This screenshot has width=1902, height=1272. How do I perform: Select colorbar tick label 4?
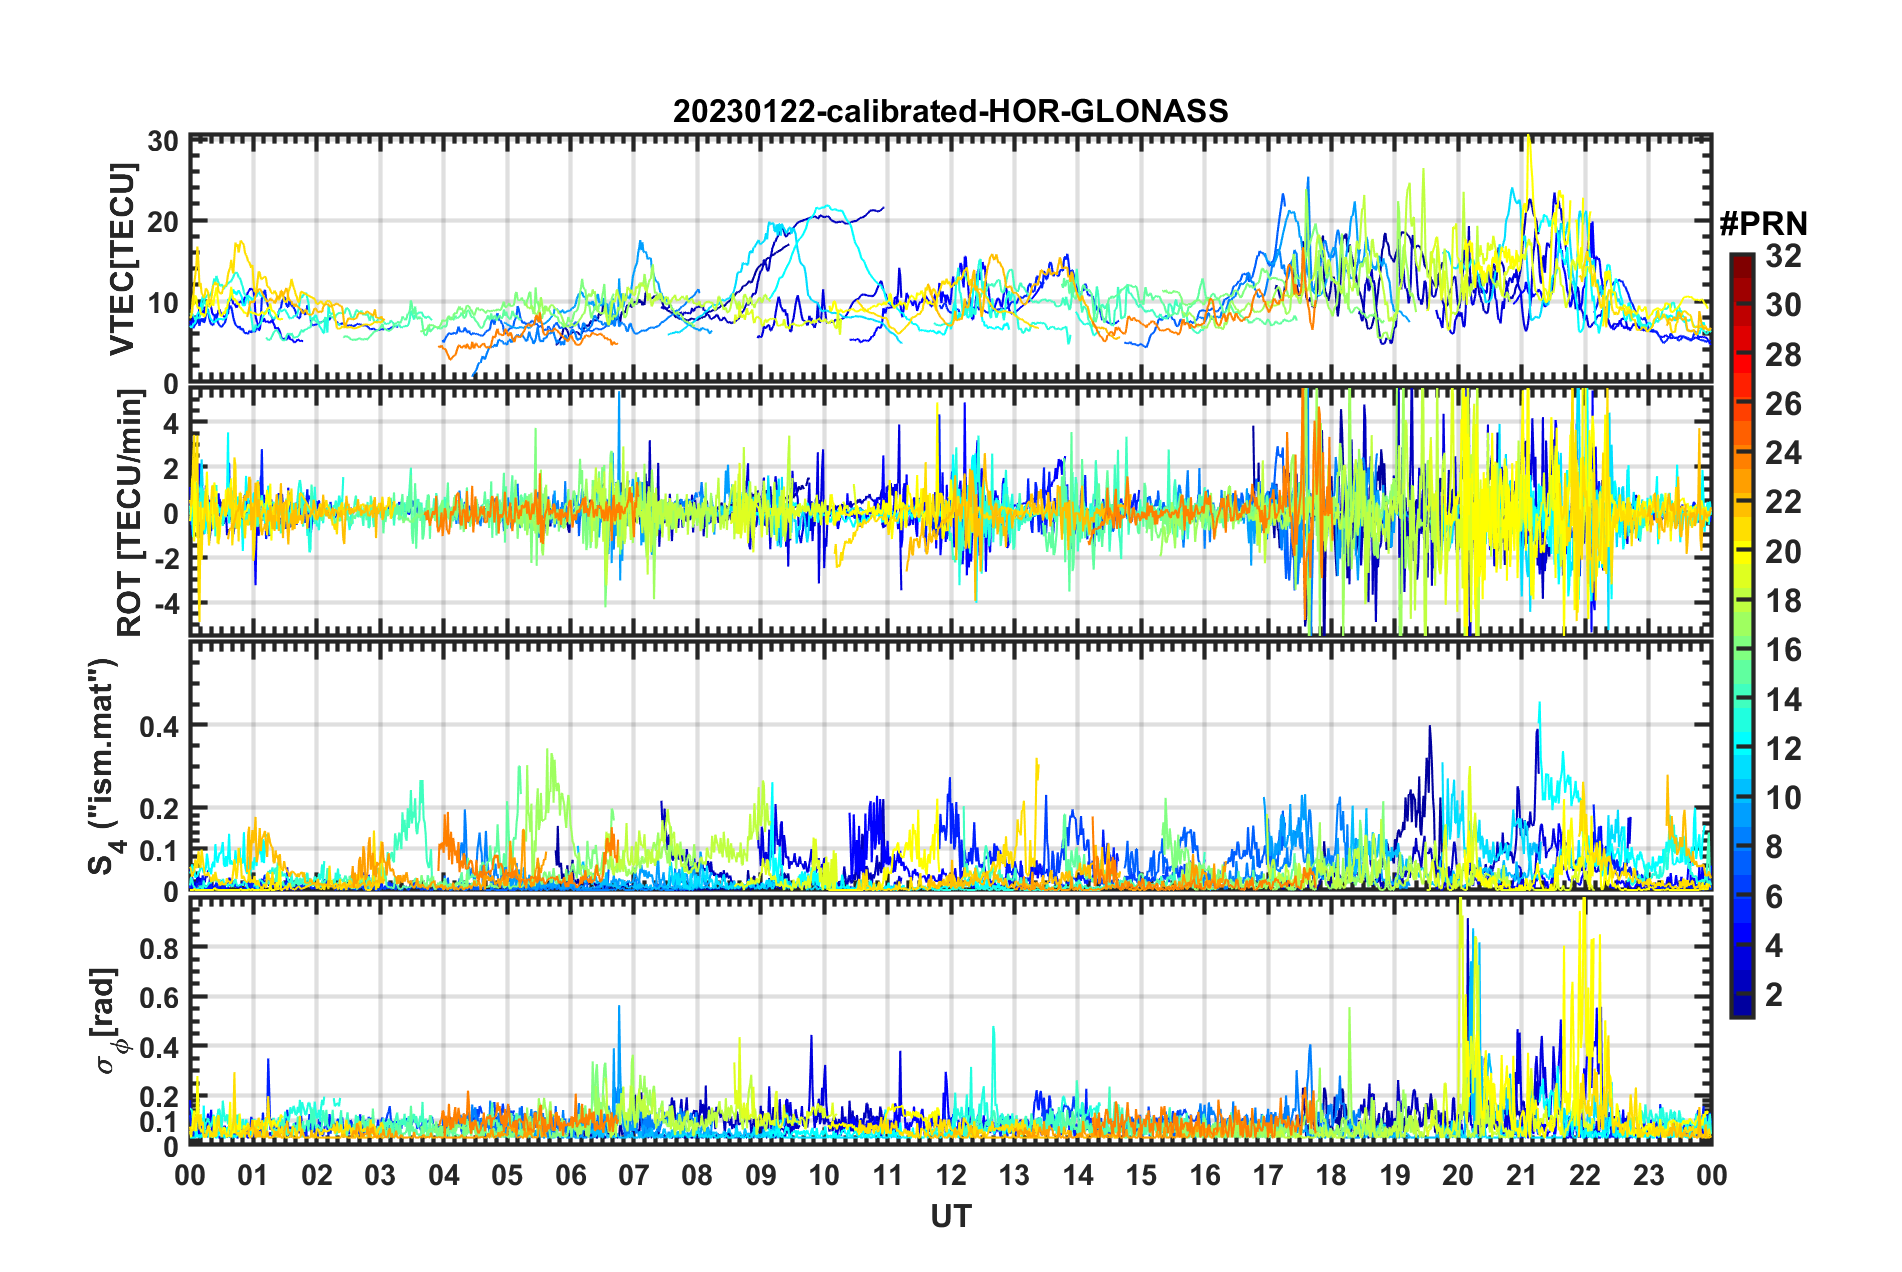coord(1774,946)
